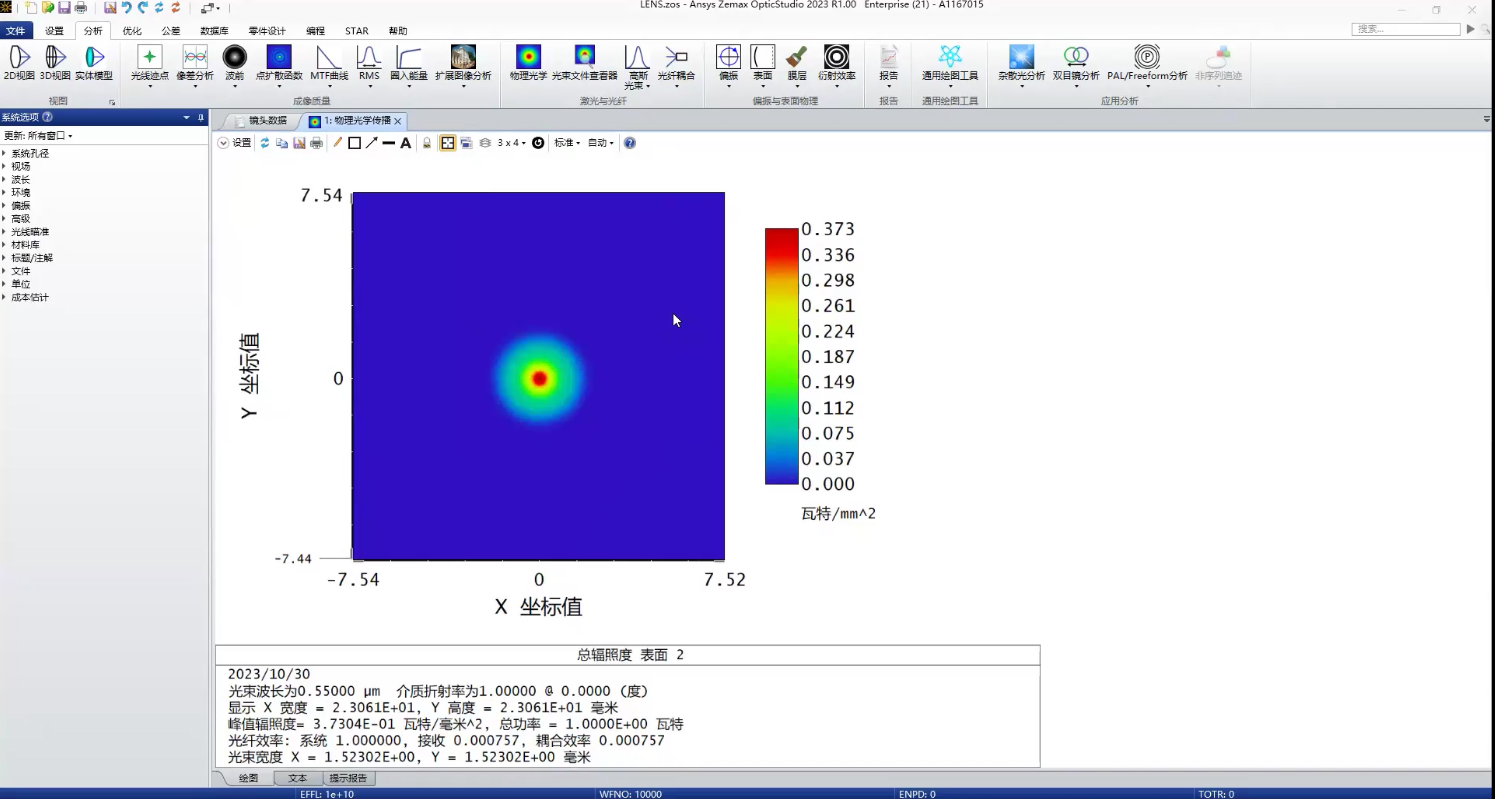Open the 3 x 4 grid dropdown
This screenshot has height=799, width=1495.
coord(514,143)
